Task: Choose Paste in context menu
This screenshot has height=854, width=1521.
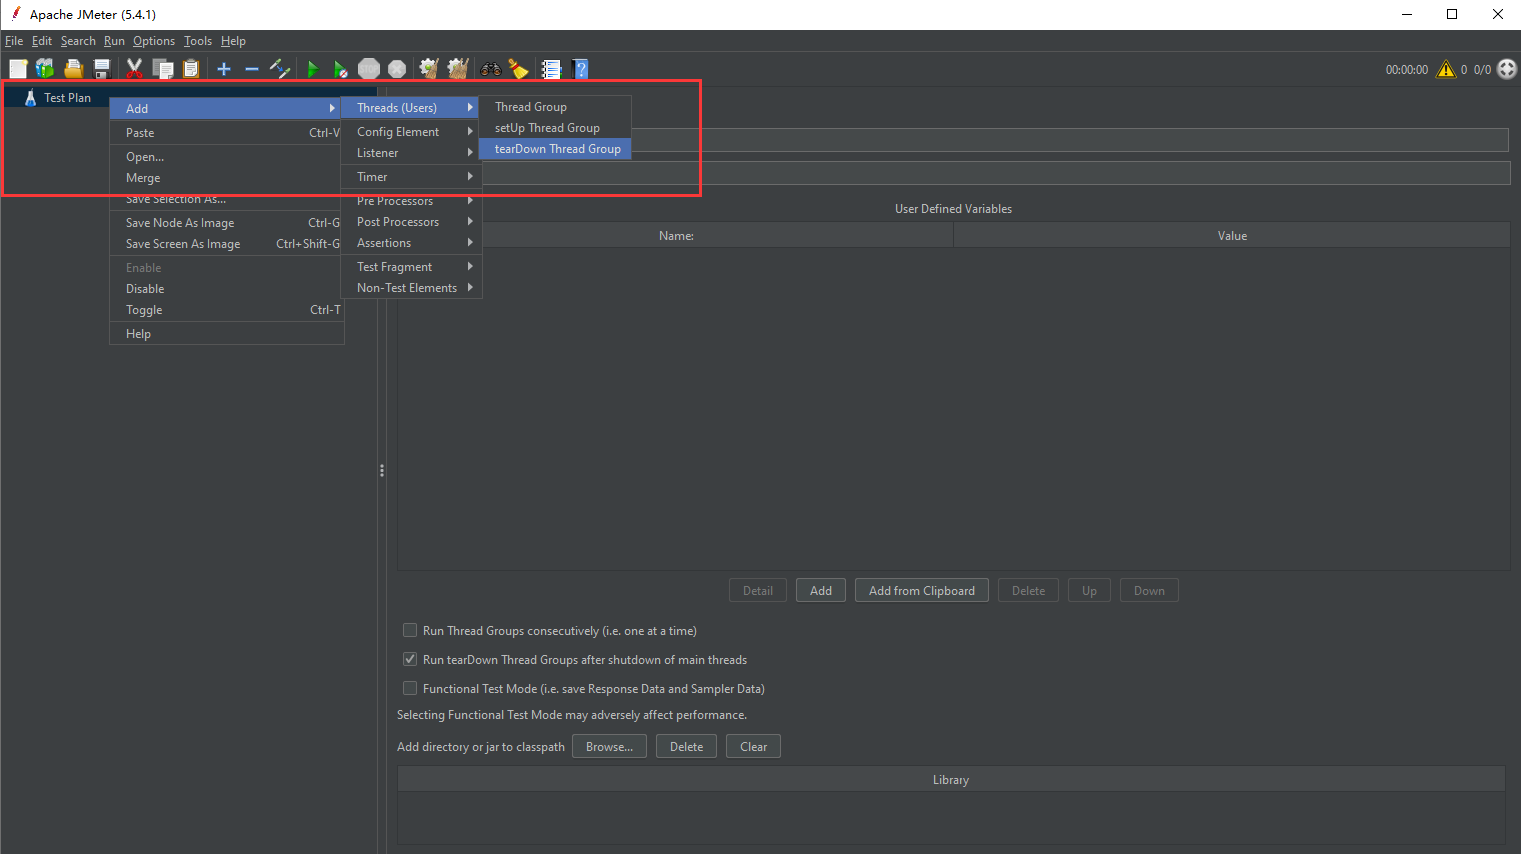Action: click(x=226, y=132)
